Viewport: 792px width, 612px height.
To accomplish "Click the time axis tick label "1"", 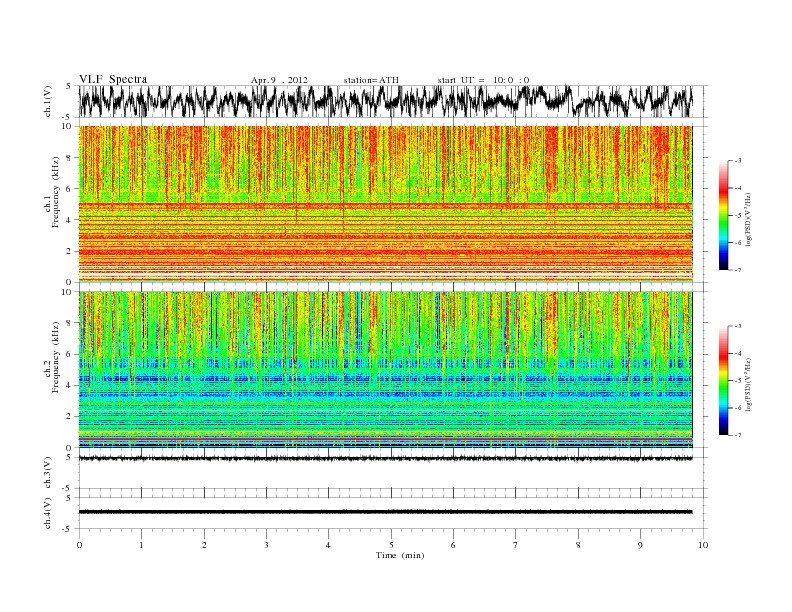I will (x=142, y=545).
